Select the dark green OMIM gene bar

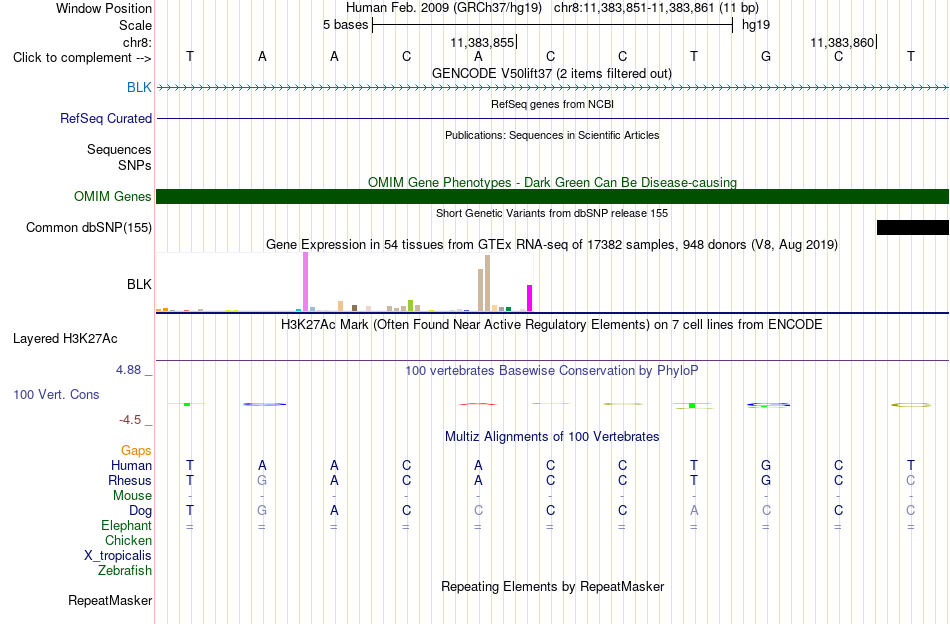(553, 196)
